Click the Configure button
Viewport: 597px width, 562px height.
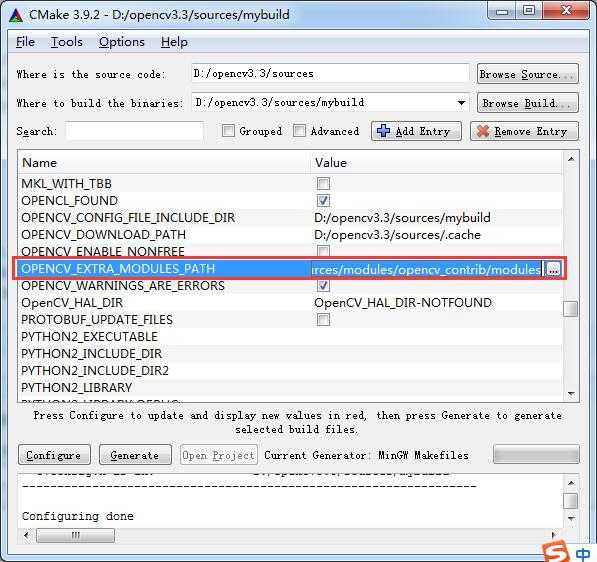click(x=54, y=455)
